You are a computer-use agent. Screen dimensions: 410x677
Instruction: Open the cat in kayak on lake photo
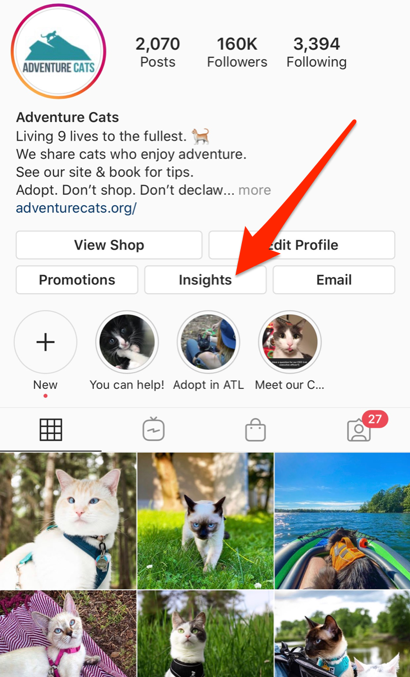[342, 520]
